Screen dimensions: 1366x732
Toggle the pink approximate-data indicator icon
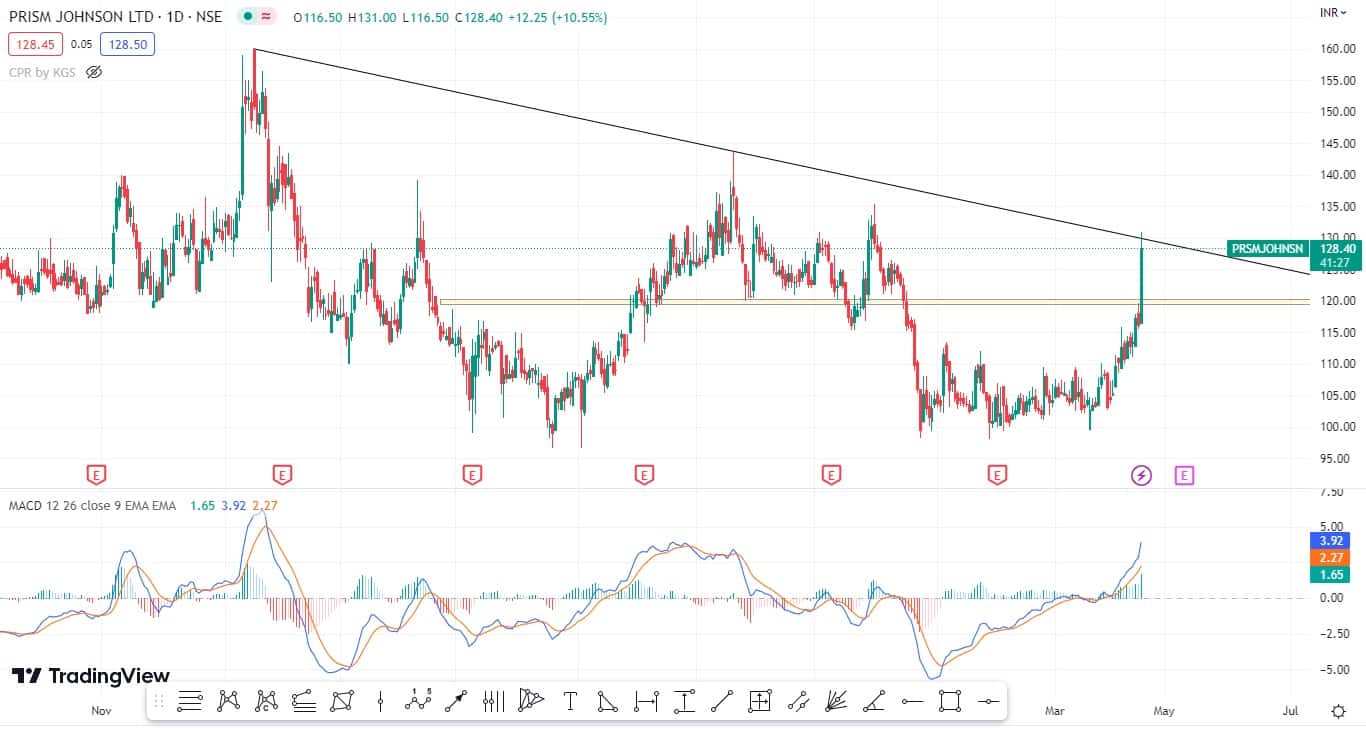[x=266, y=17]
